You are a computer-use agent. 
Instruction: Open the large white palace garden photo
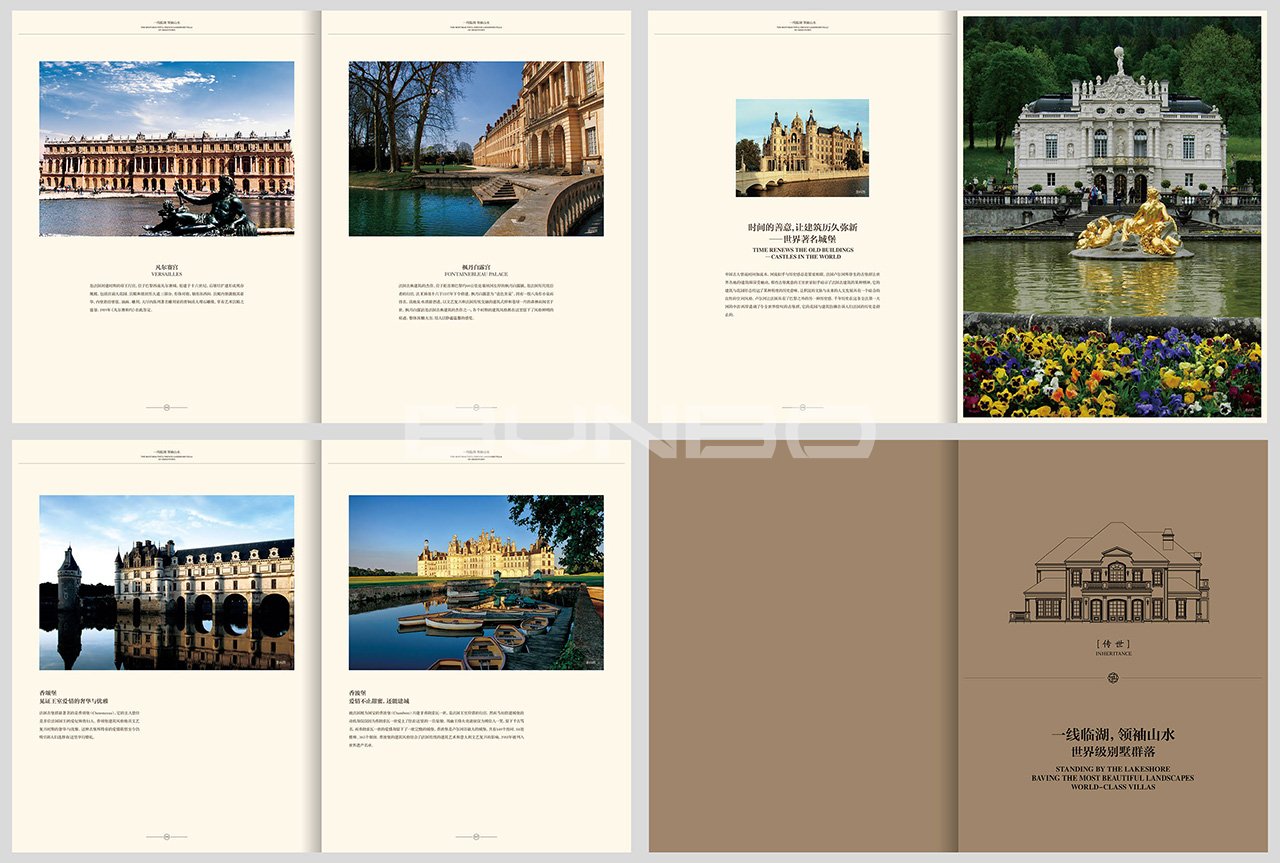1112,216
